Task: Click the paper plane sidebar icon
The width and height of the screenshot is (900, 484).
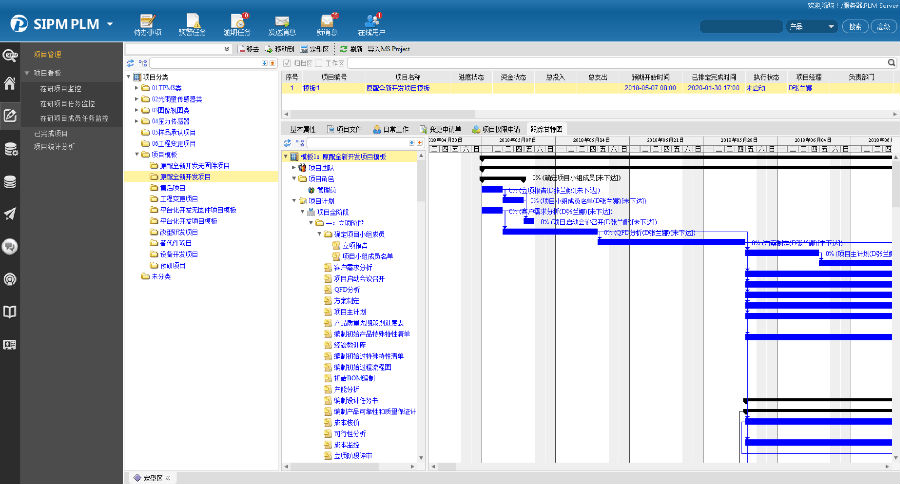Action: tap(10, 213)
